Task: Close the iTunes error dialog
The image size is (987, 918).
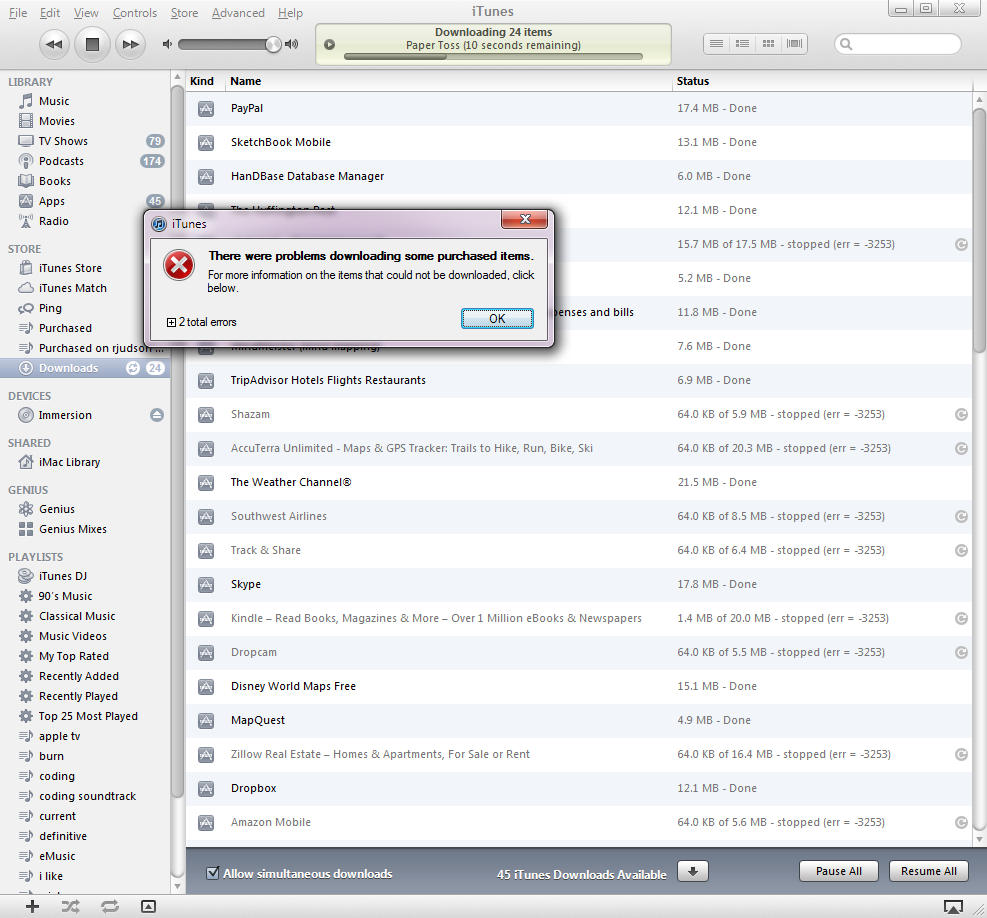Action: (524, 219)
